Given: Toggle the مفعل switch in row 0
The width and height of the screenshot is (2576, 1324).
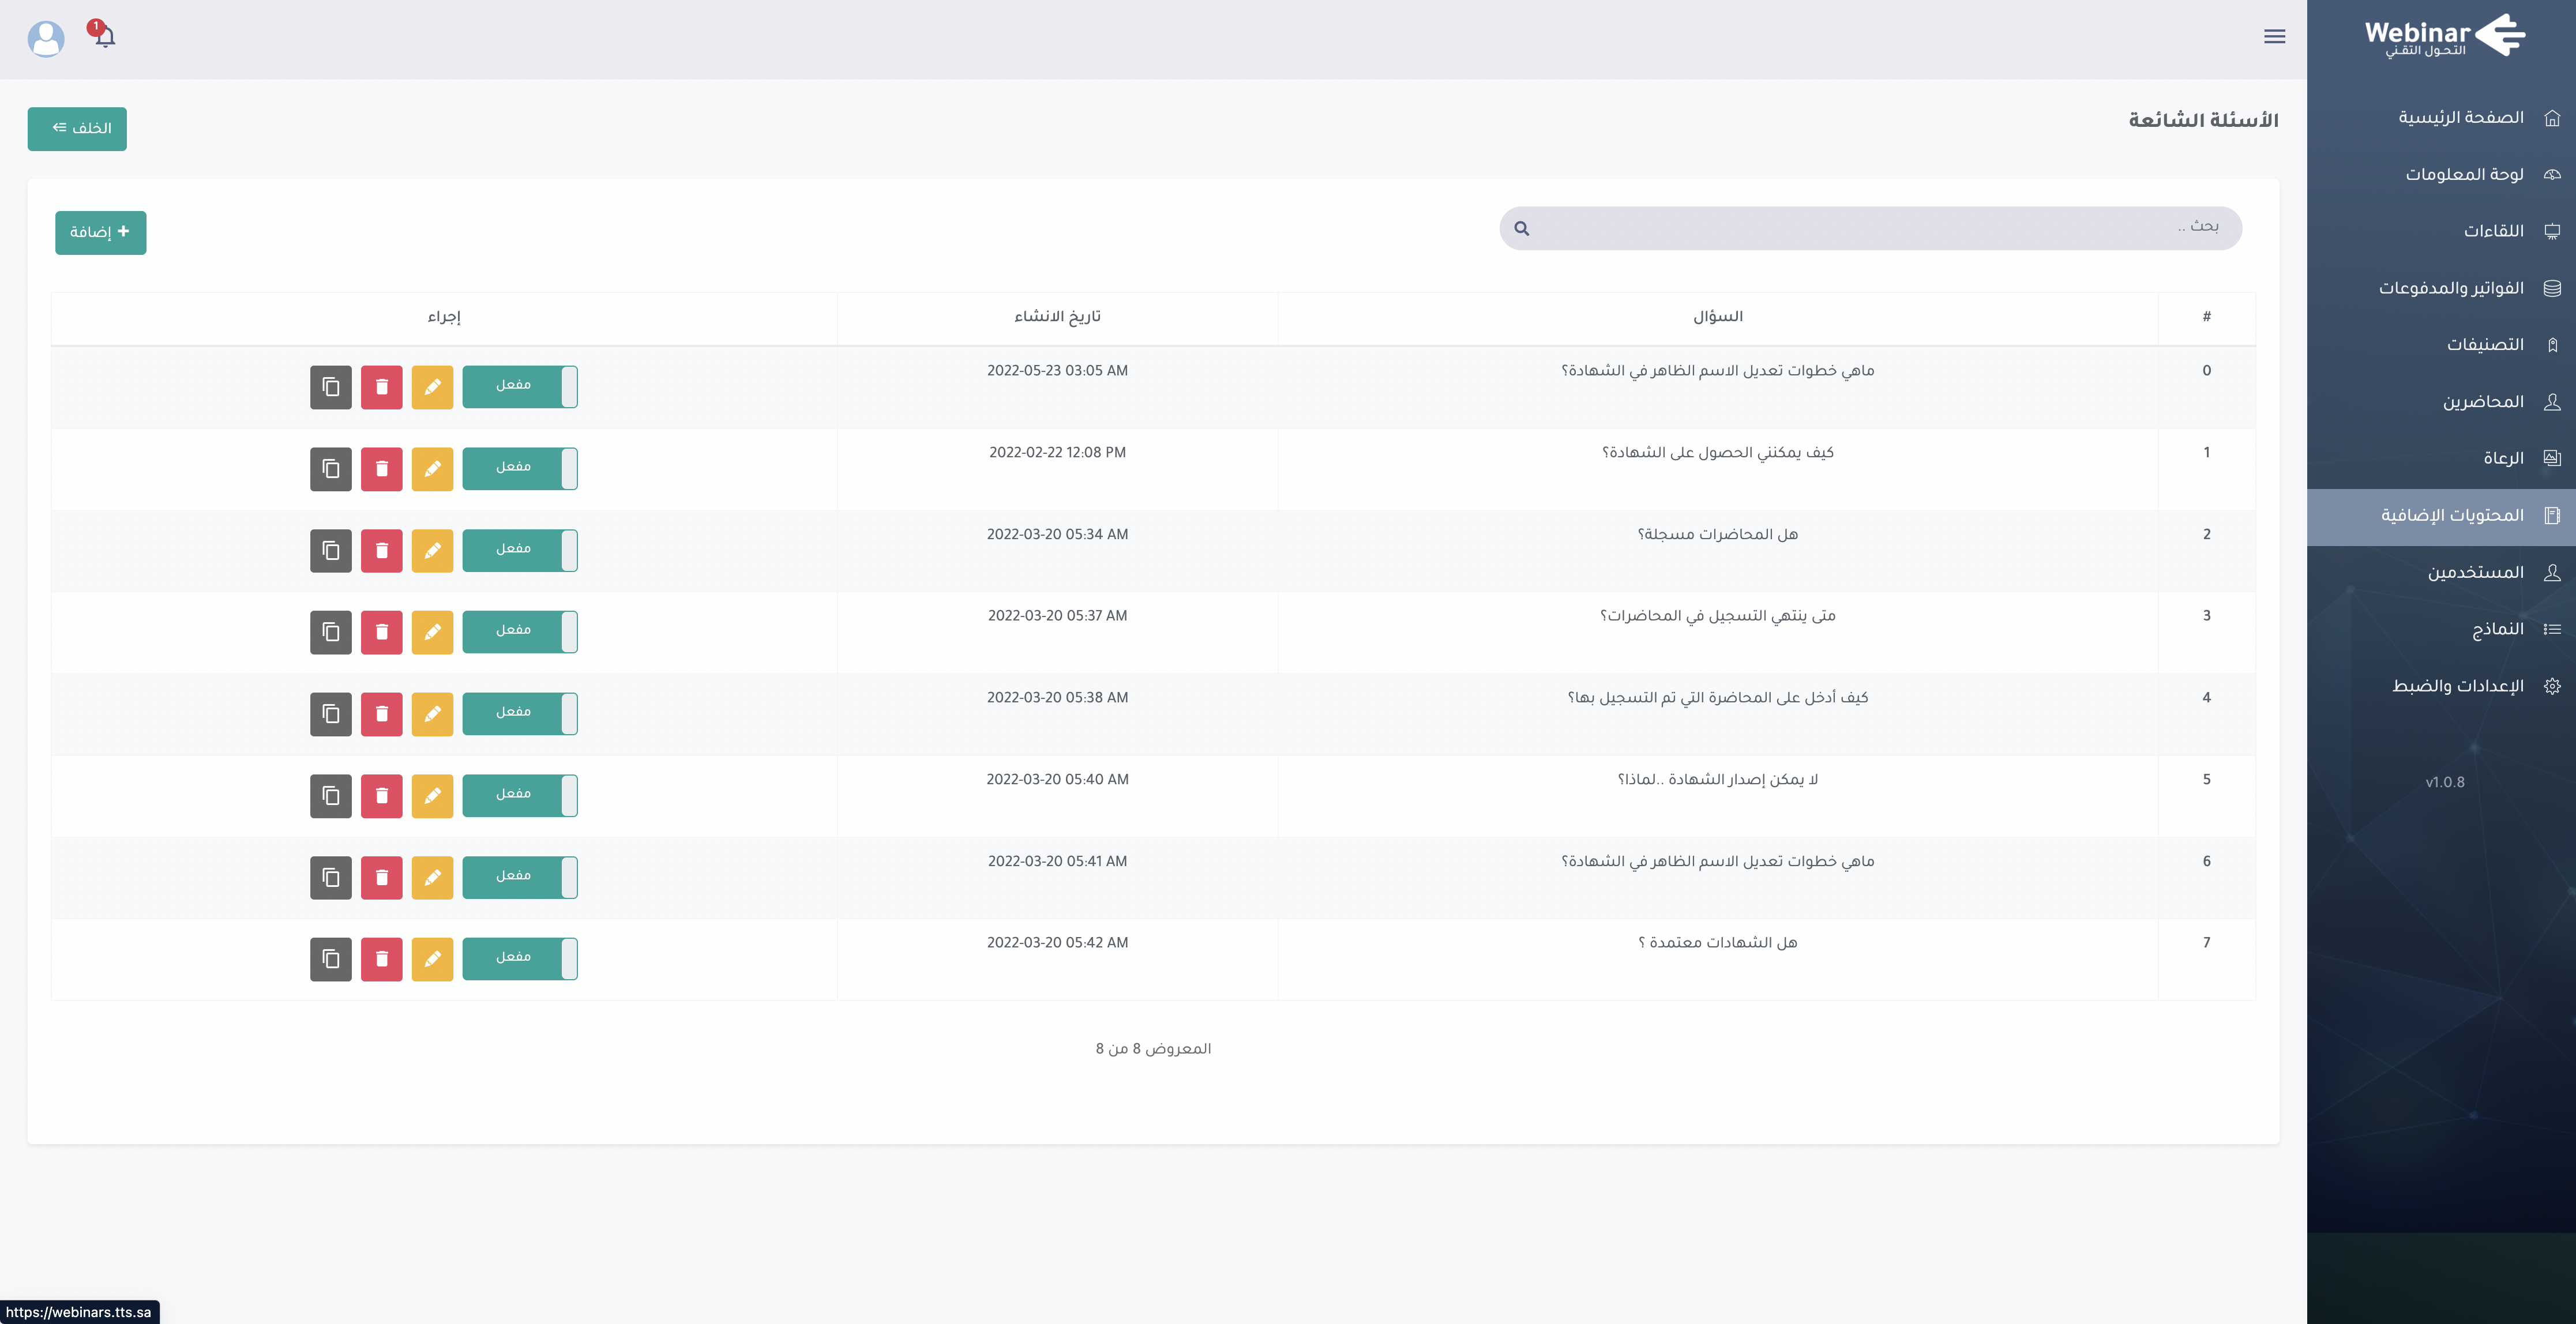Looking at the screenshot, I should tap(520, 387).
